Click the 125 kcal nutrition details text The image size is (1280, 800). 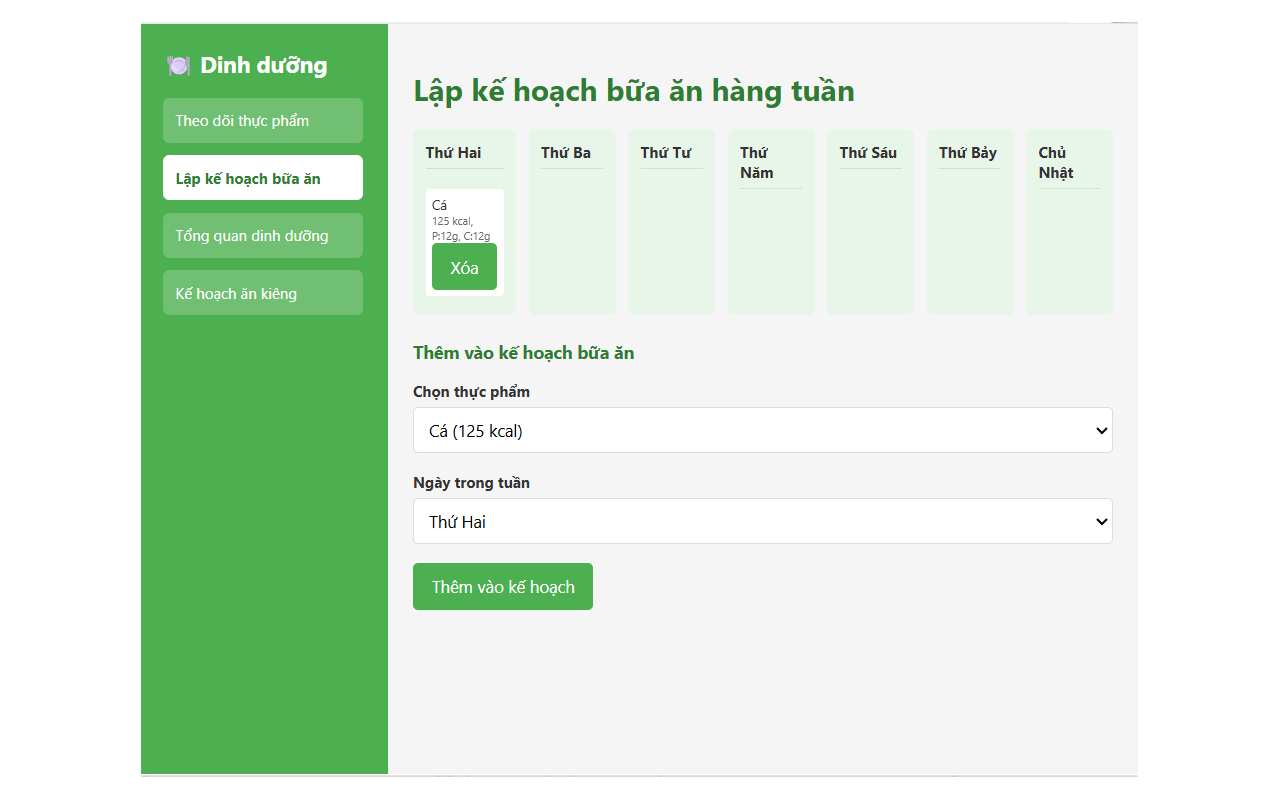tap(462, 229)
